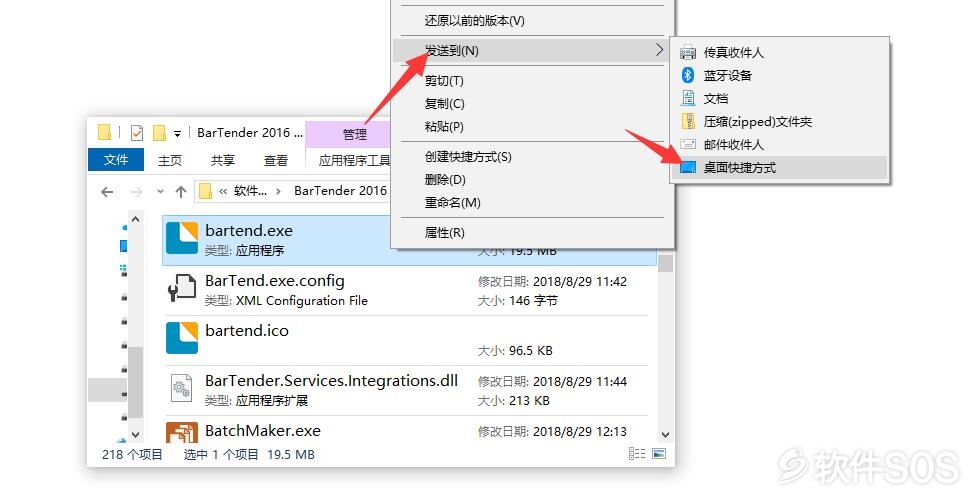The height and width of the screenshot is (494, 974).
Task: Open the 文件 ribbon tab
Action: tap(116, 160)
